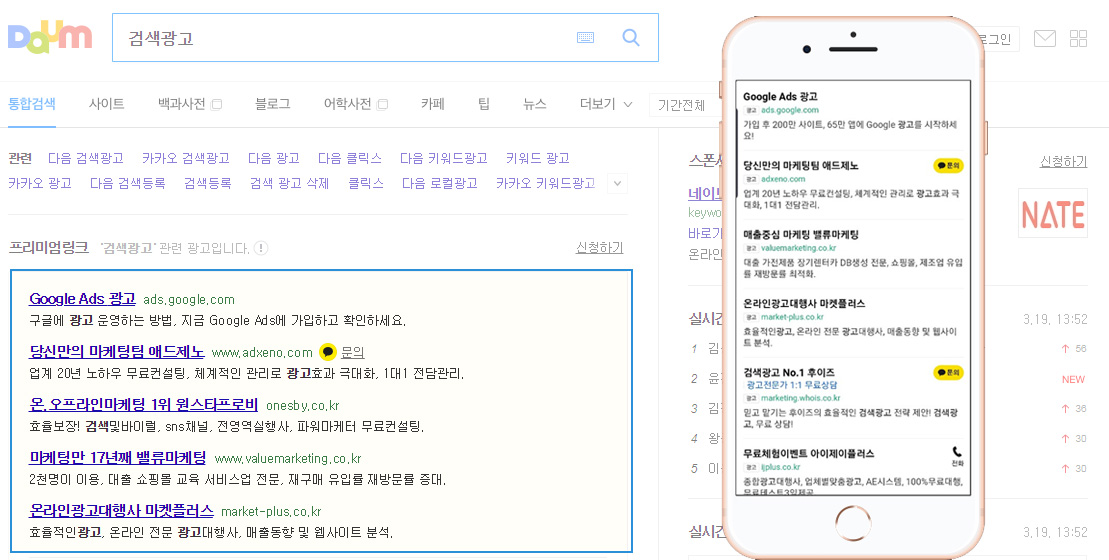Expand the 더보기 menu
This screenshot has width=1109, height=560.
[x=605, y=104]
